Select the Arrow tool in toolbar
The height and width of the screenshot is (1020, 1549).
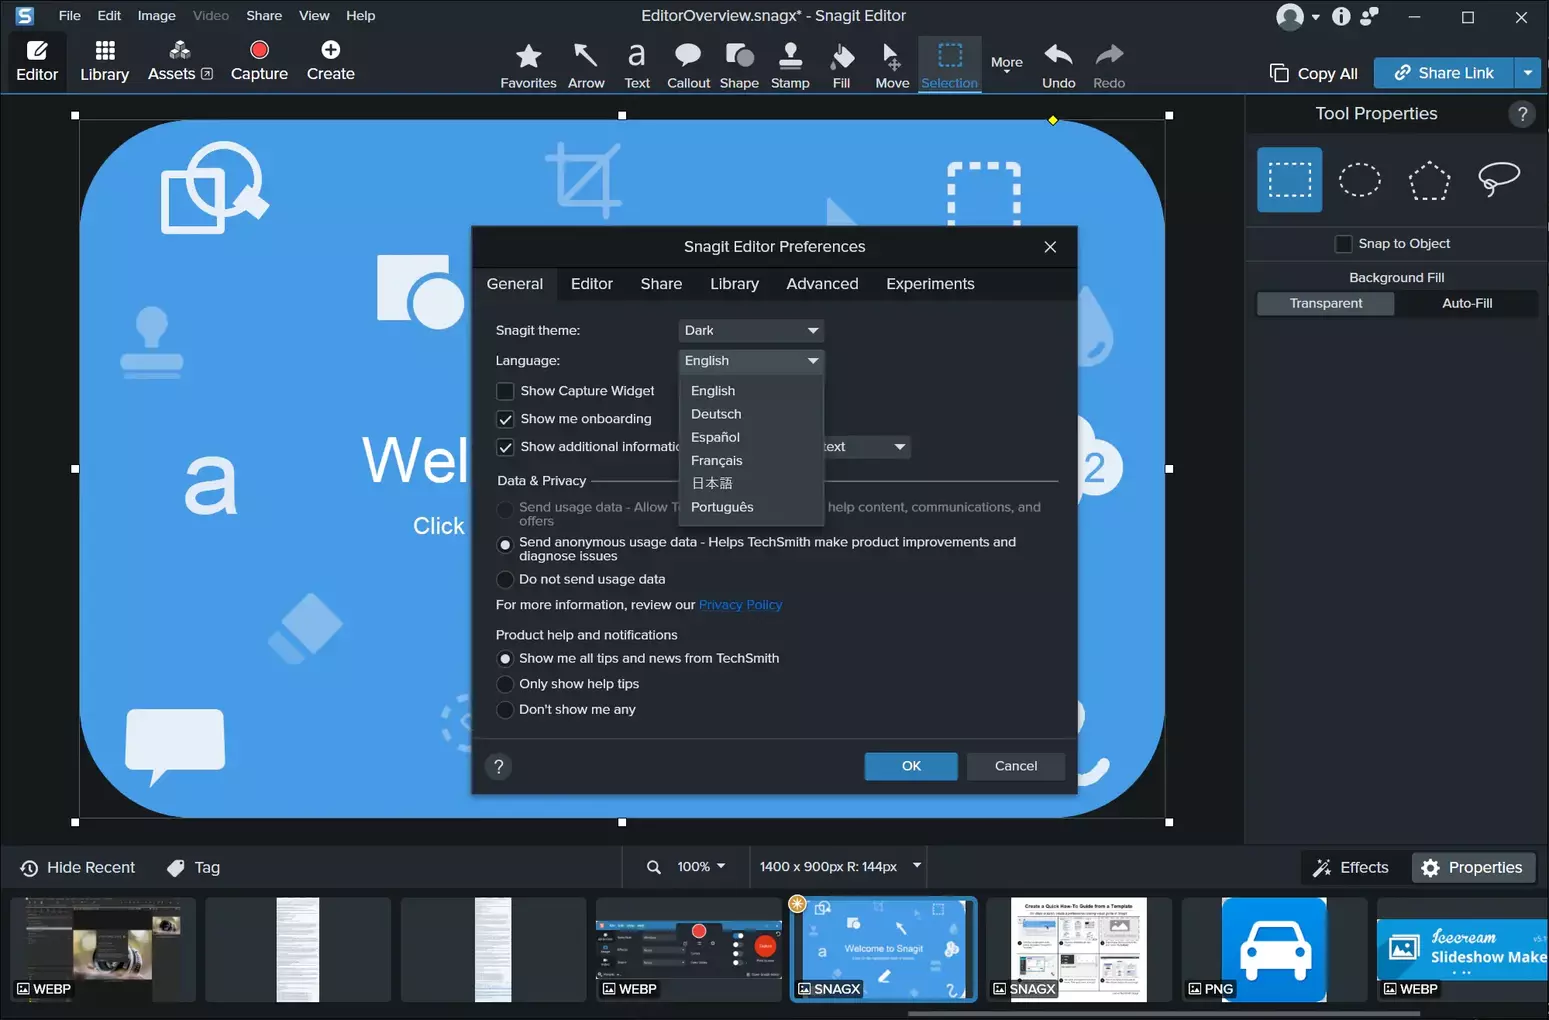coord(586,65)
